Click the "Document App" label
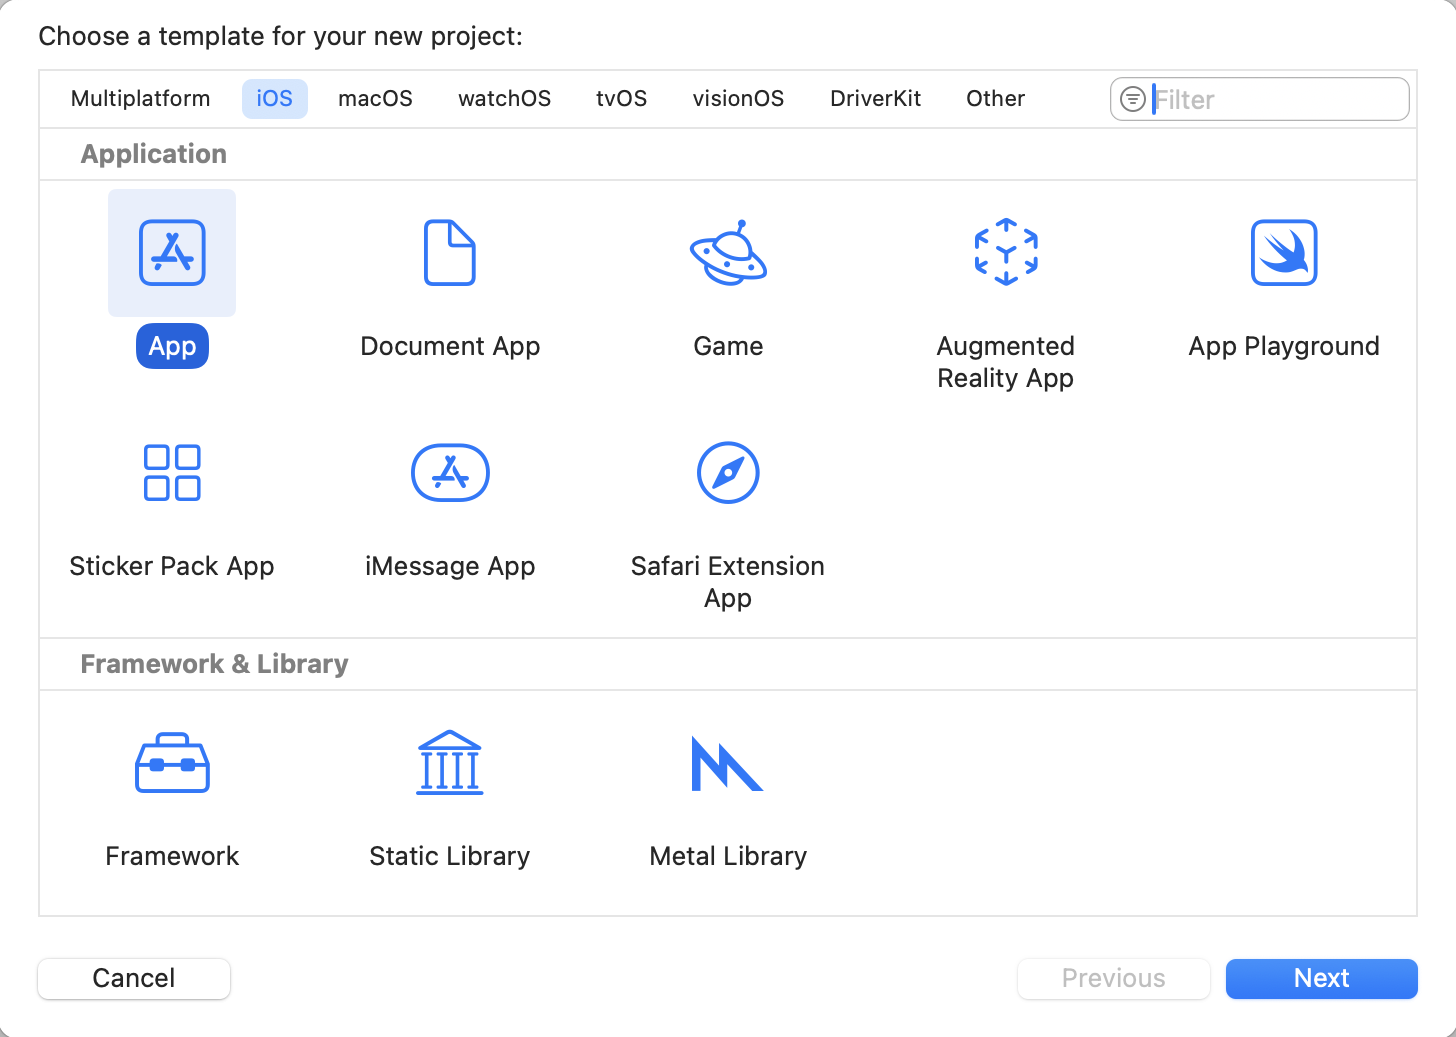 click(x=450, y=346)
